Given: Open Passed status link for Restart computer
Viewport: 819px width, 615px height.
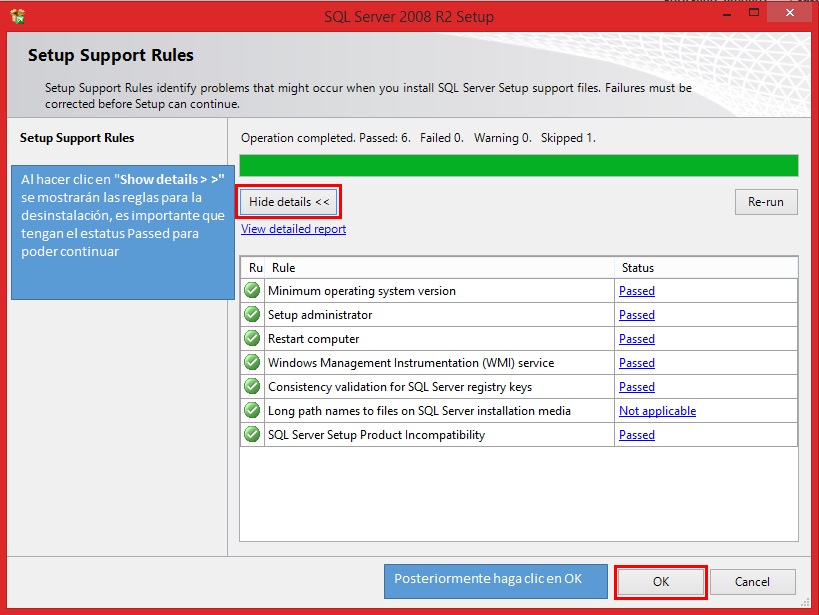Looking at the screenshot, I should click(637, 339).
